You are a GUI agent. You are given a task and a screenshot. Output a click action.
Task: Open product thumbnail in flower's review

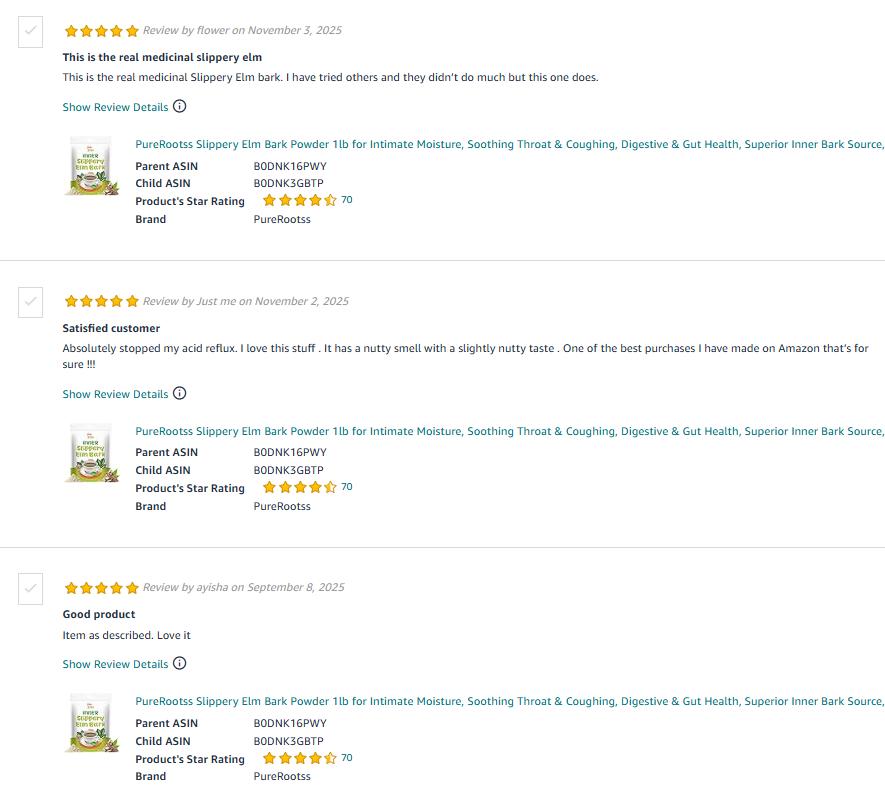(x=92, y=166)
